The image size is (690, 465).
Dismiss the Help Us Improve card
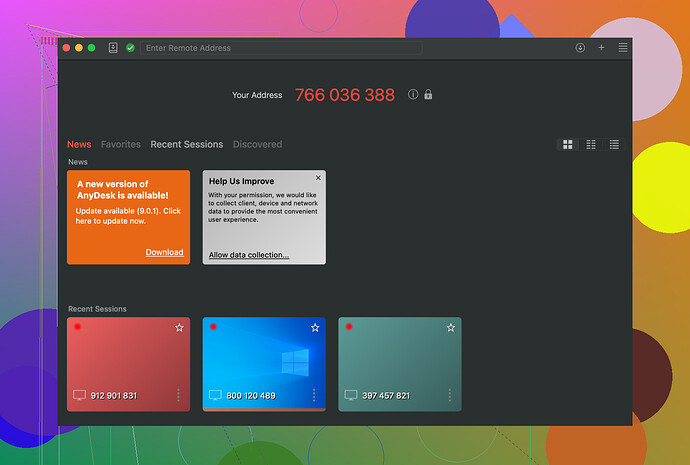click(318, 178)
